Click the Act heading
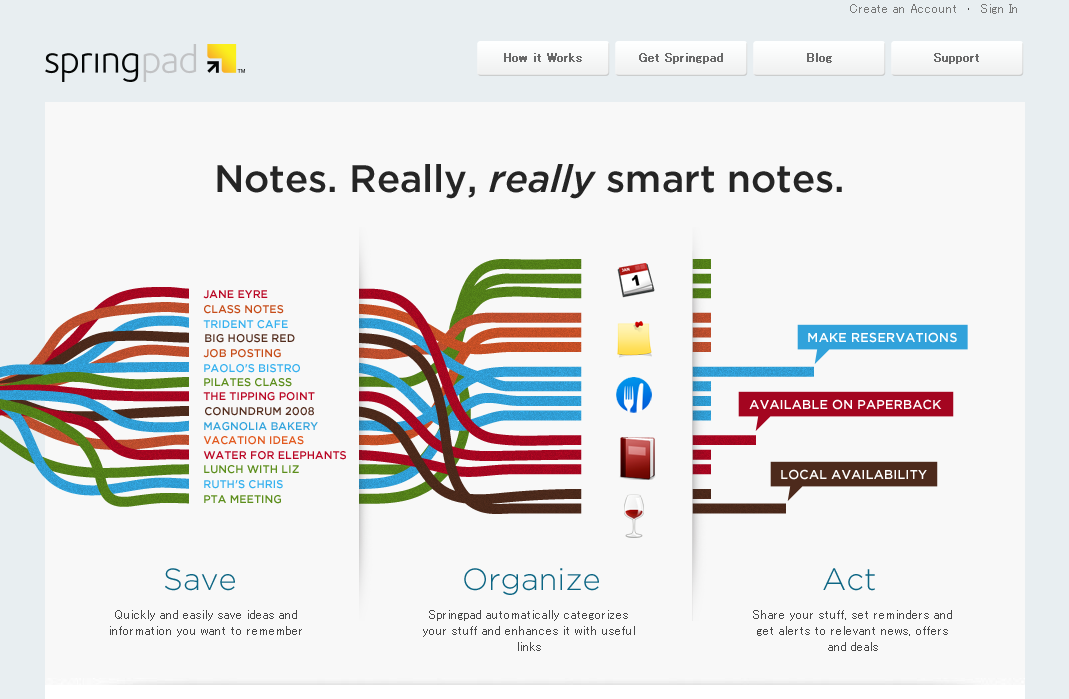The width and height of the screenshot is (1069, 699). click(x=849, y=580)
